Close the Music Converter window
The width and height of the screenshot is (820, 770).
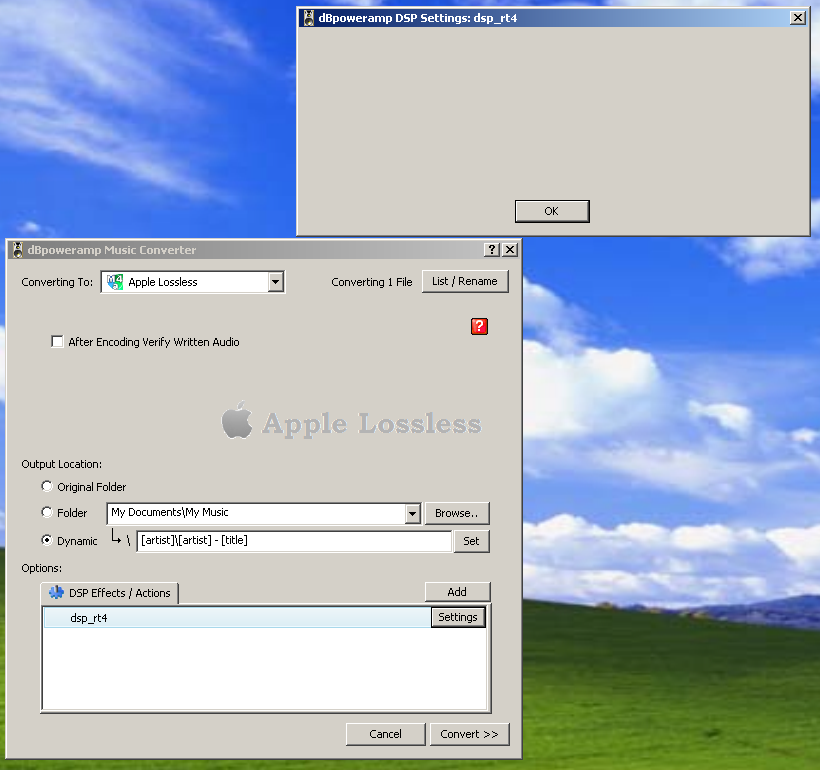point(510,250)
